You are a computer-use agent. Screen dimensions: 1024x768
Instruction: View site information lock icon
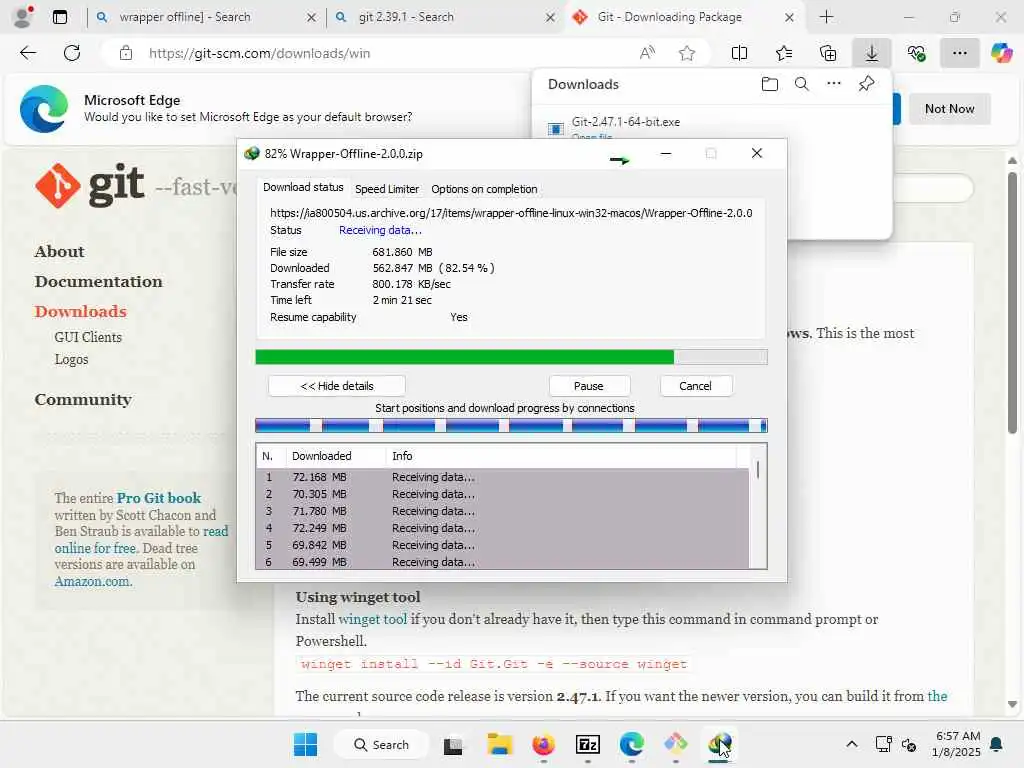(126, 53)
